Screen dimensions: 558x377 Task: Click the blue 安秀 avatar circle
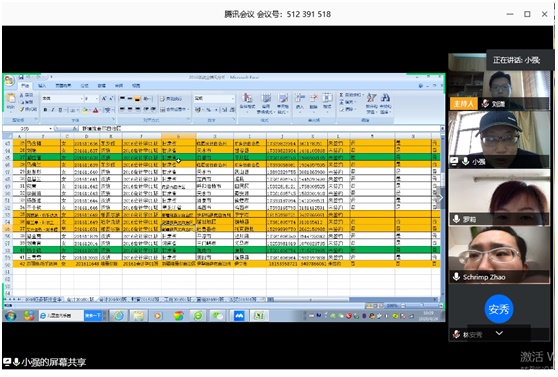(499, 309)
